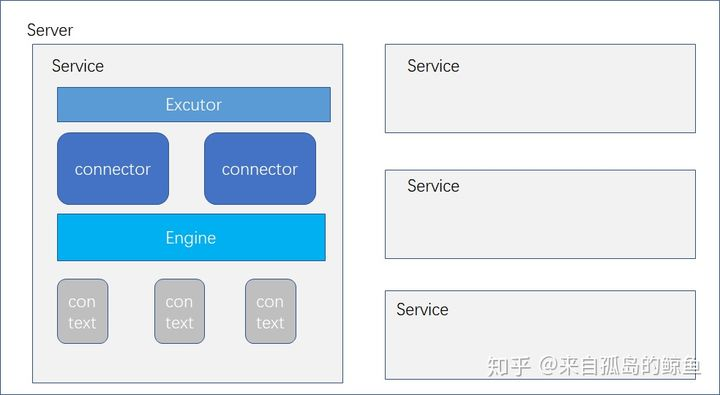Viewport: 720px width, 395px height.
Task: Click the Service label above Excutor
Action: 78,66
